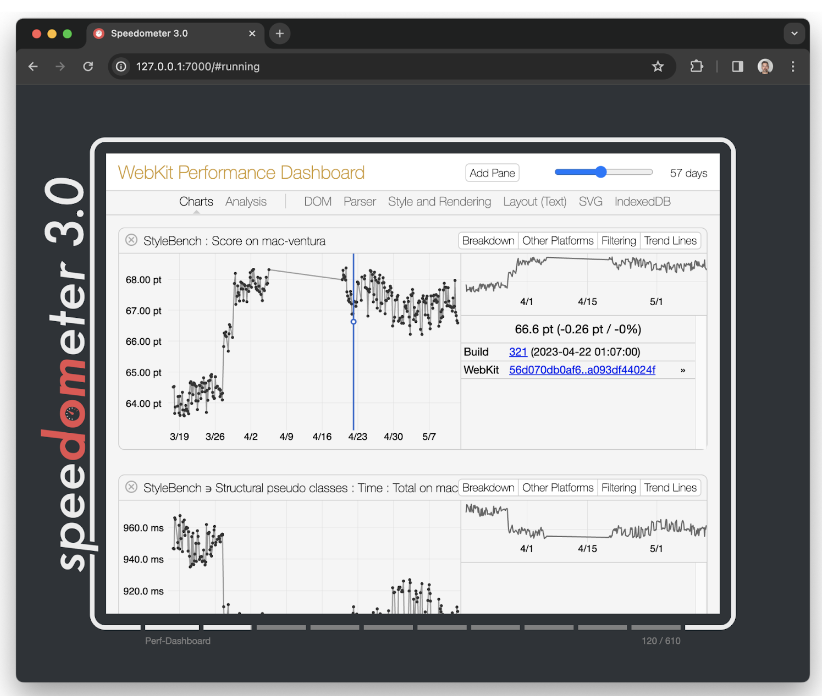822x696 pixels.
Task: Open the Chrome profile avatar
Action: coord(765,67)
